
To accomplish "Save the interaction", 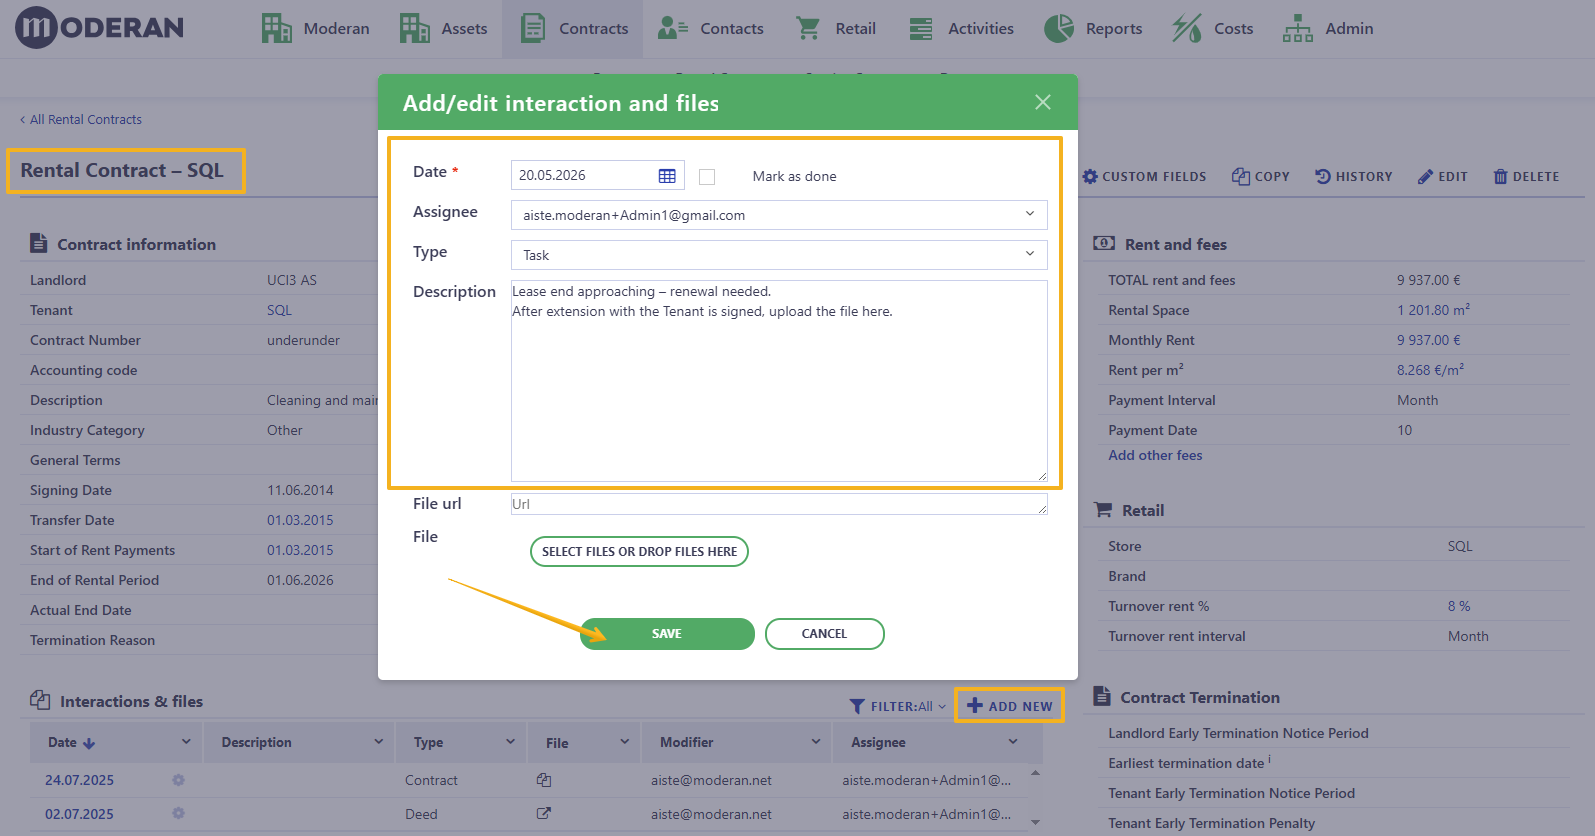I will [667, 634].
